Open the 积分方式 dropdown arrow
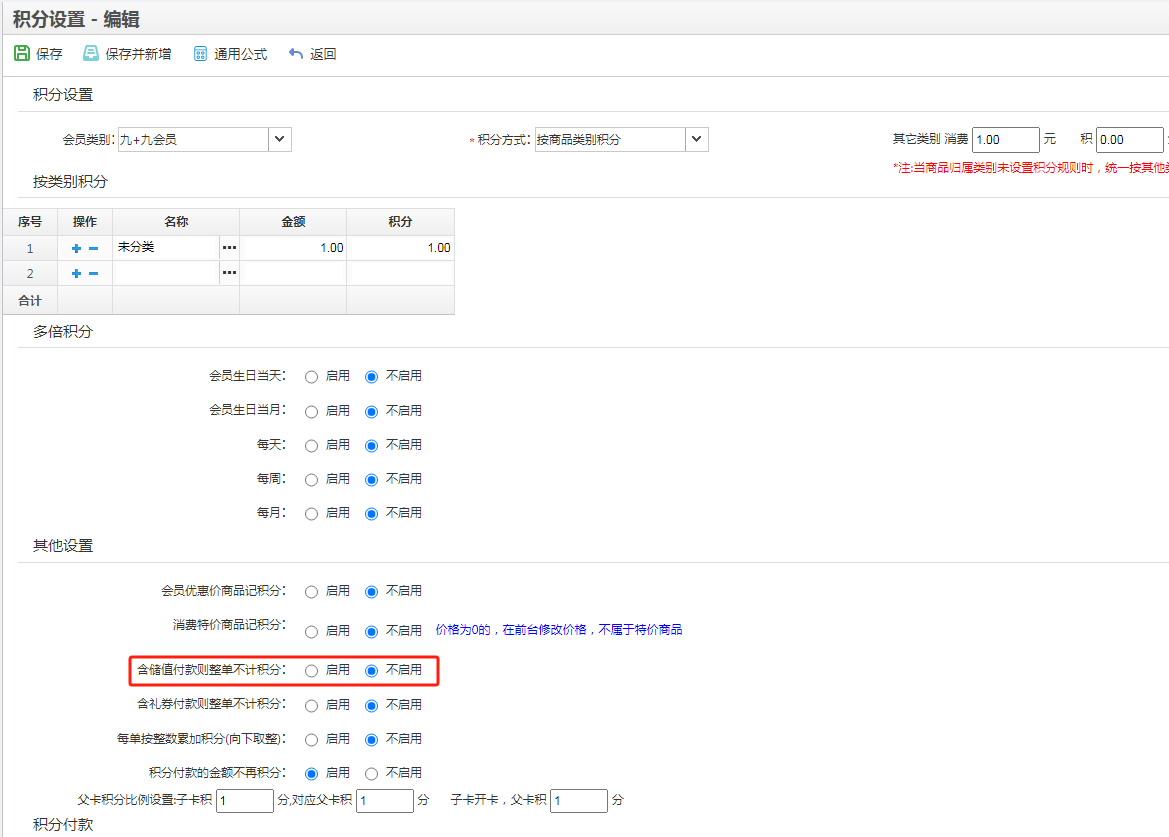Image resolution: width=1169 pixels, height=837 pixels. 696,139
